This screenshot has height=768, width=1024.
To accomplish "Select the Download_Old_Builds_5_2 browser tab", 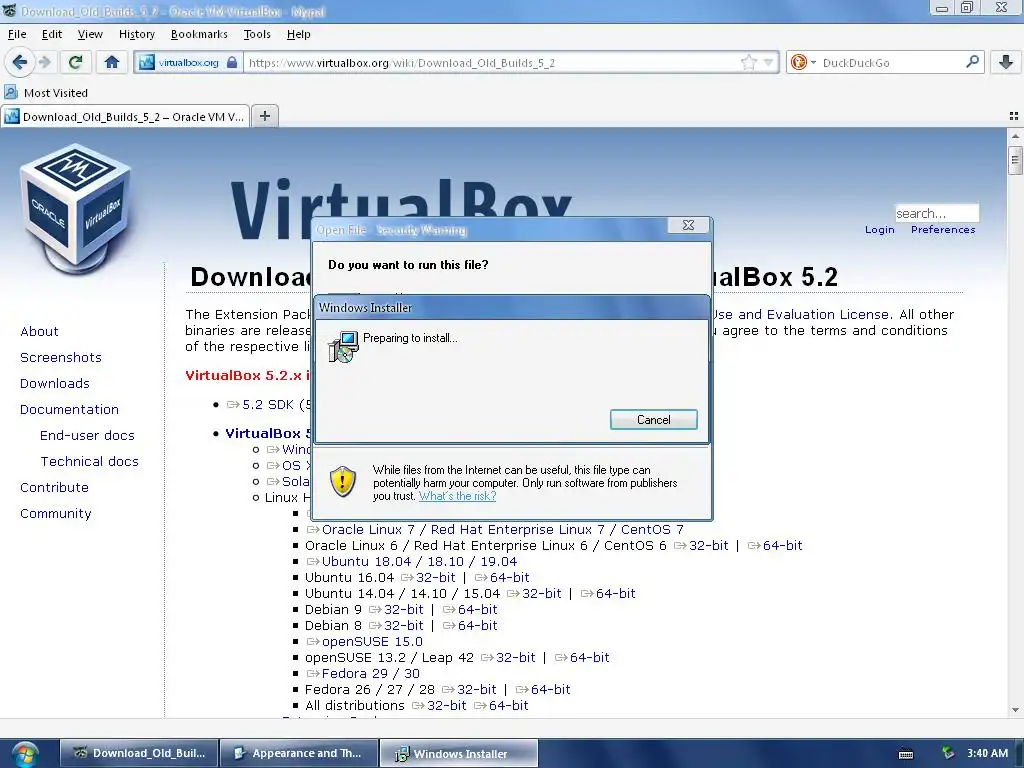I will 125,117.
